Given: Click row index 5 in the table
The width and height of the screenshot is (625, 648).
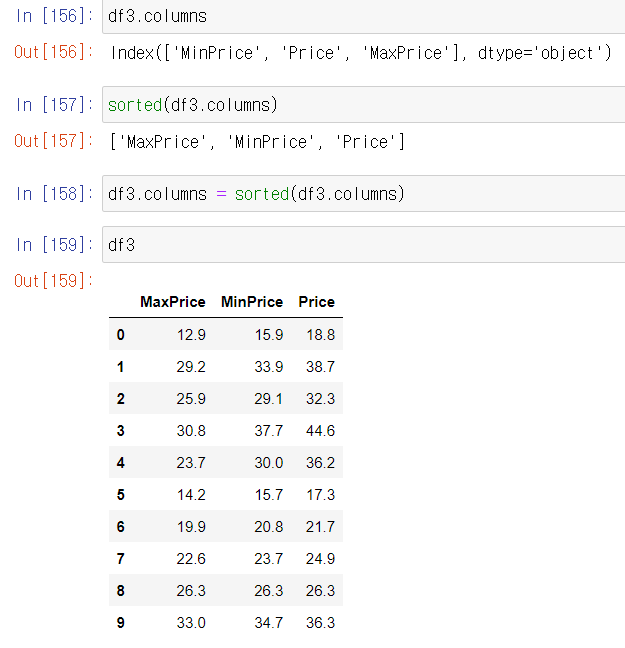Looking at the screenshot, I should click(x=120, y=495).
